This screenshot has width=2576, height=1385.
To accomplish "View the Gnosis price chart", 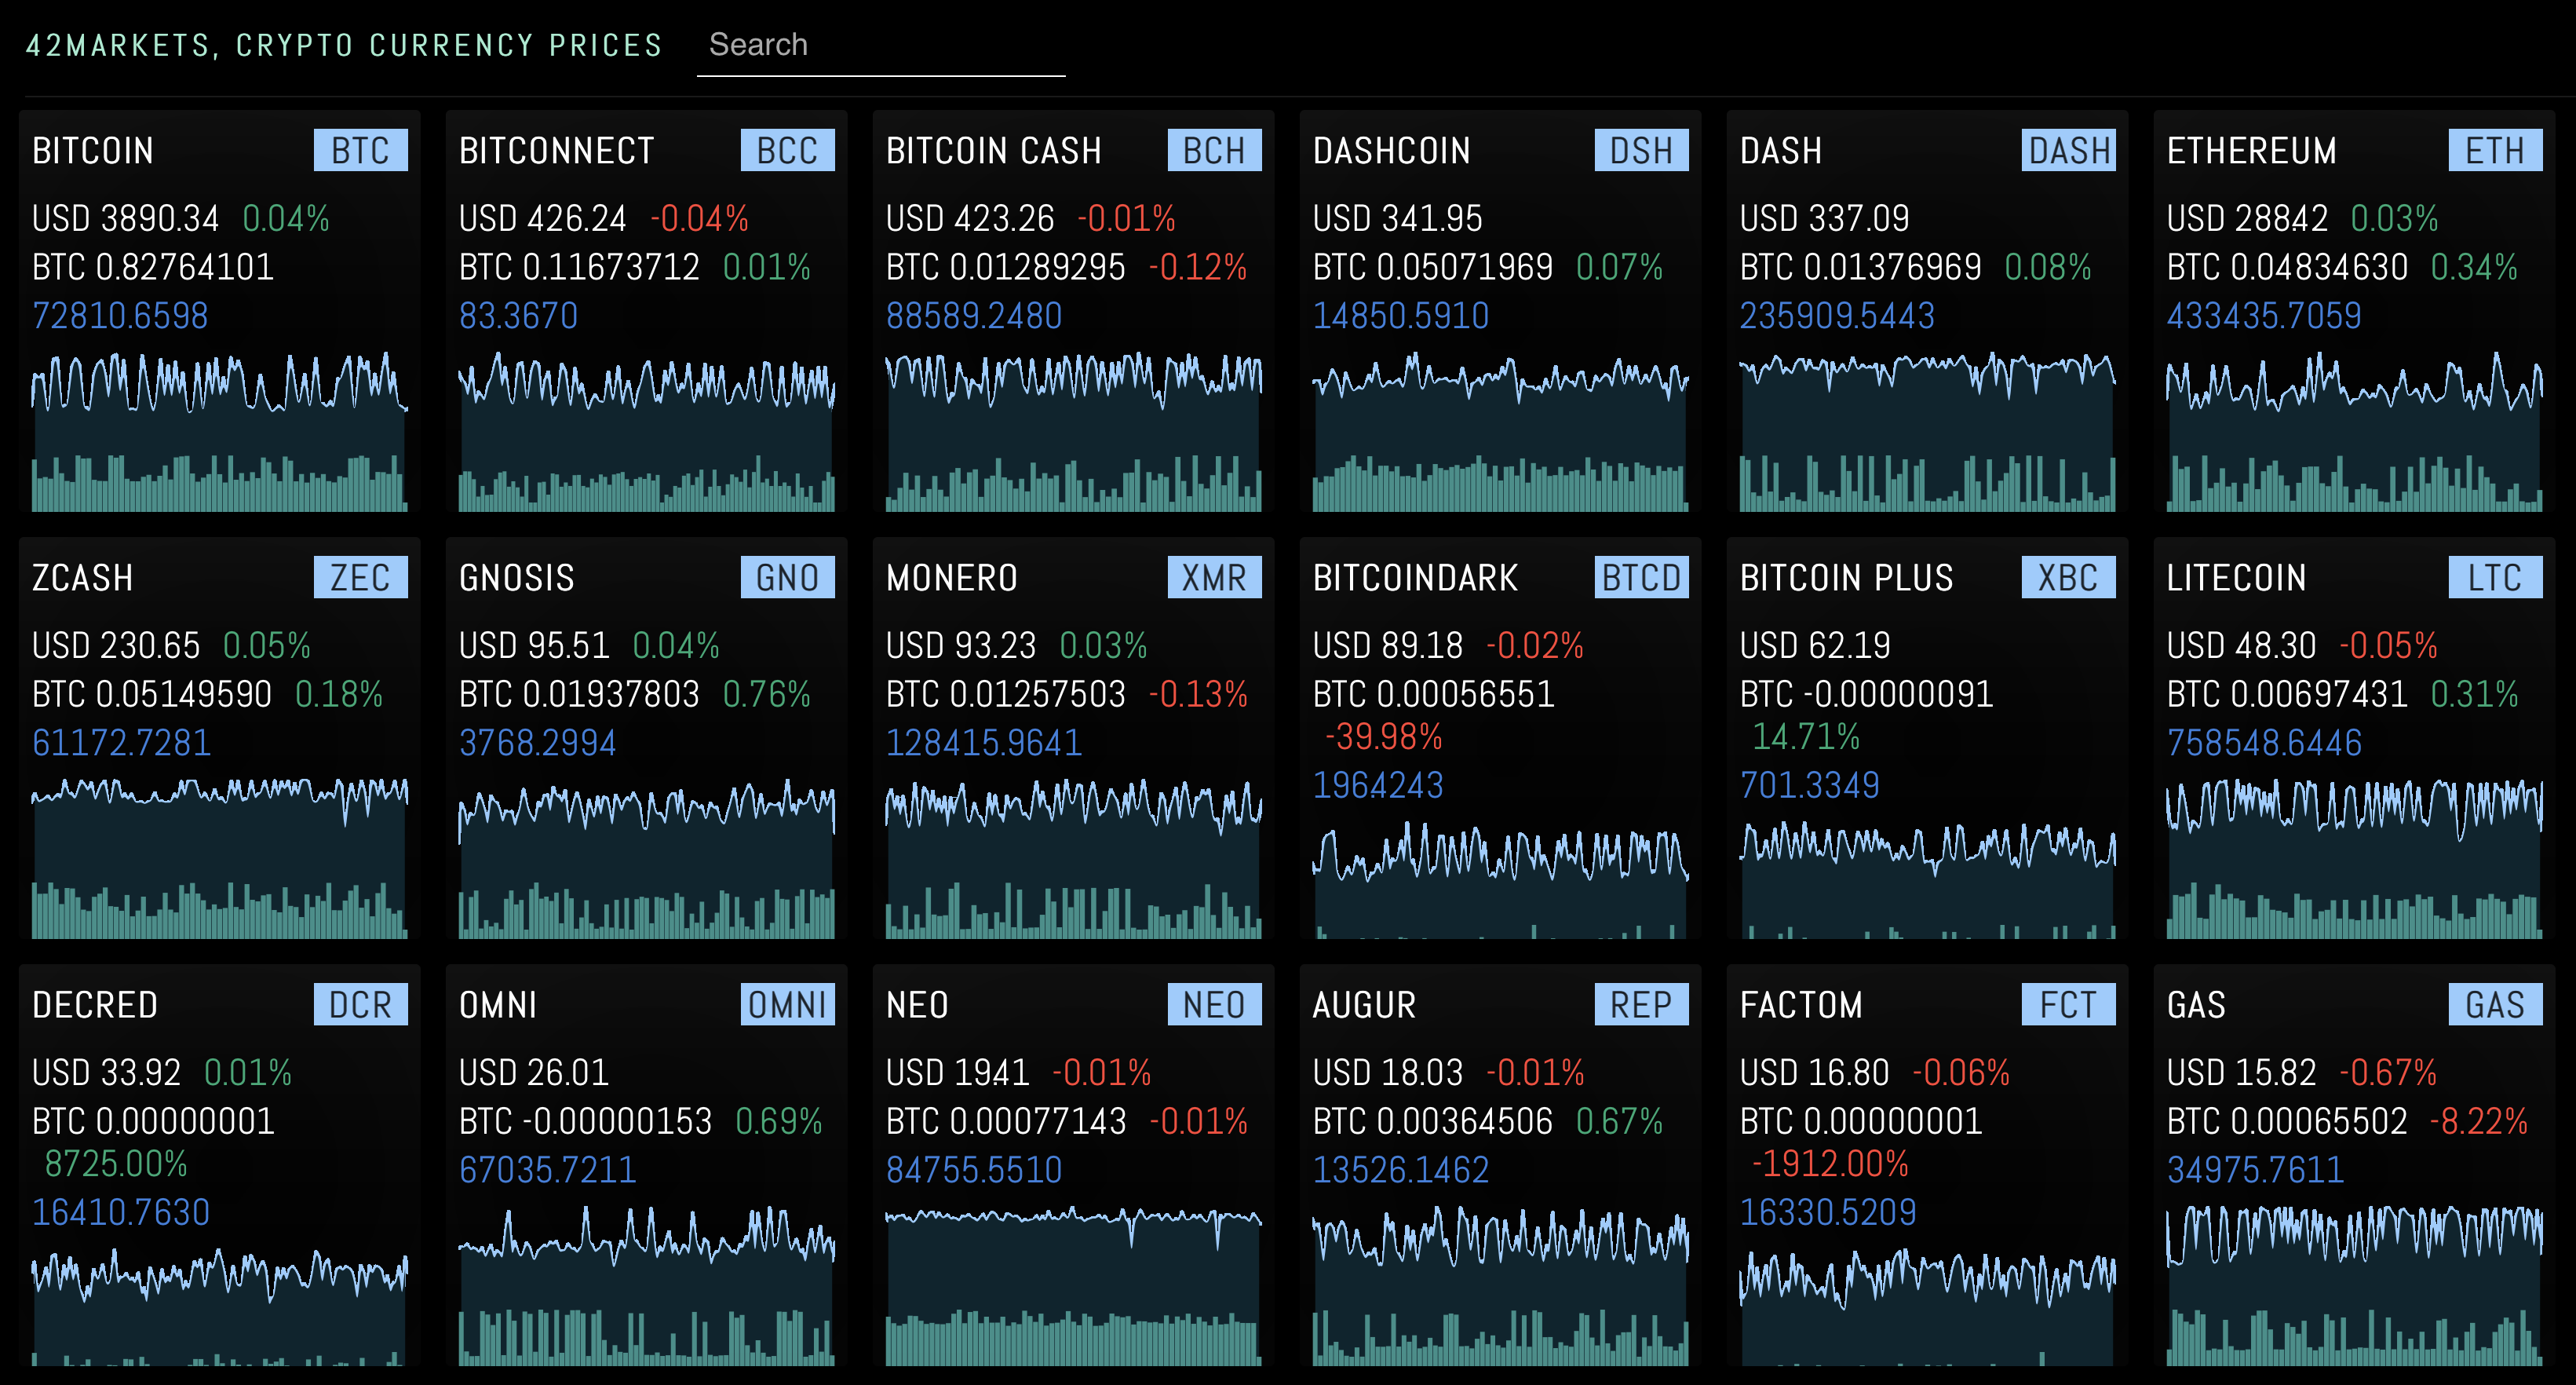I will pyautogui.click(x=647, y=858).
